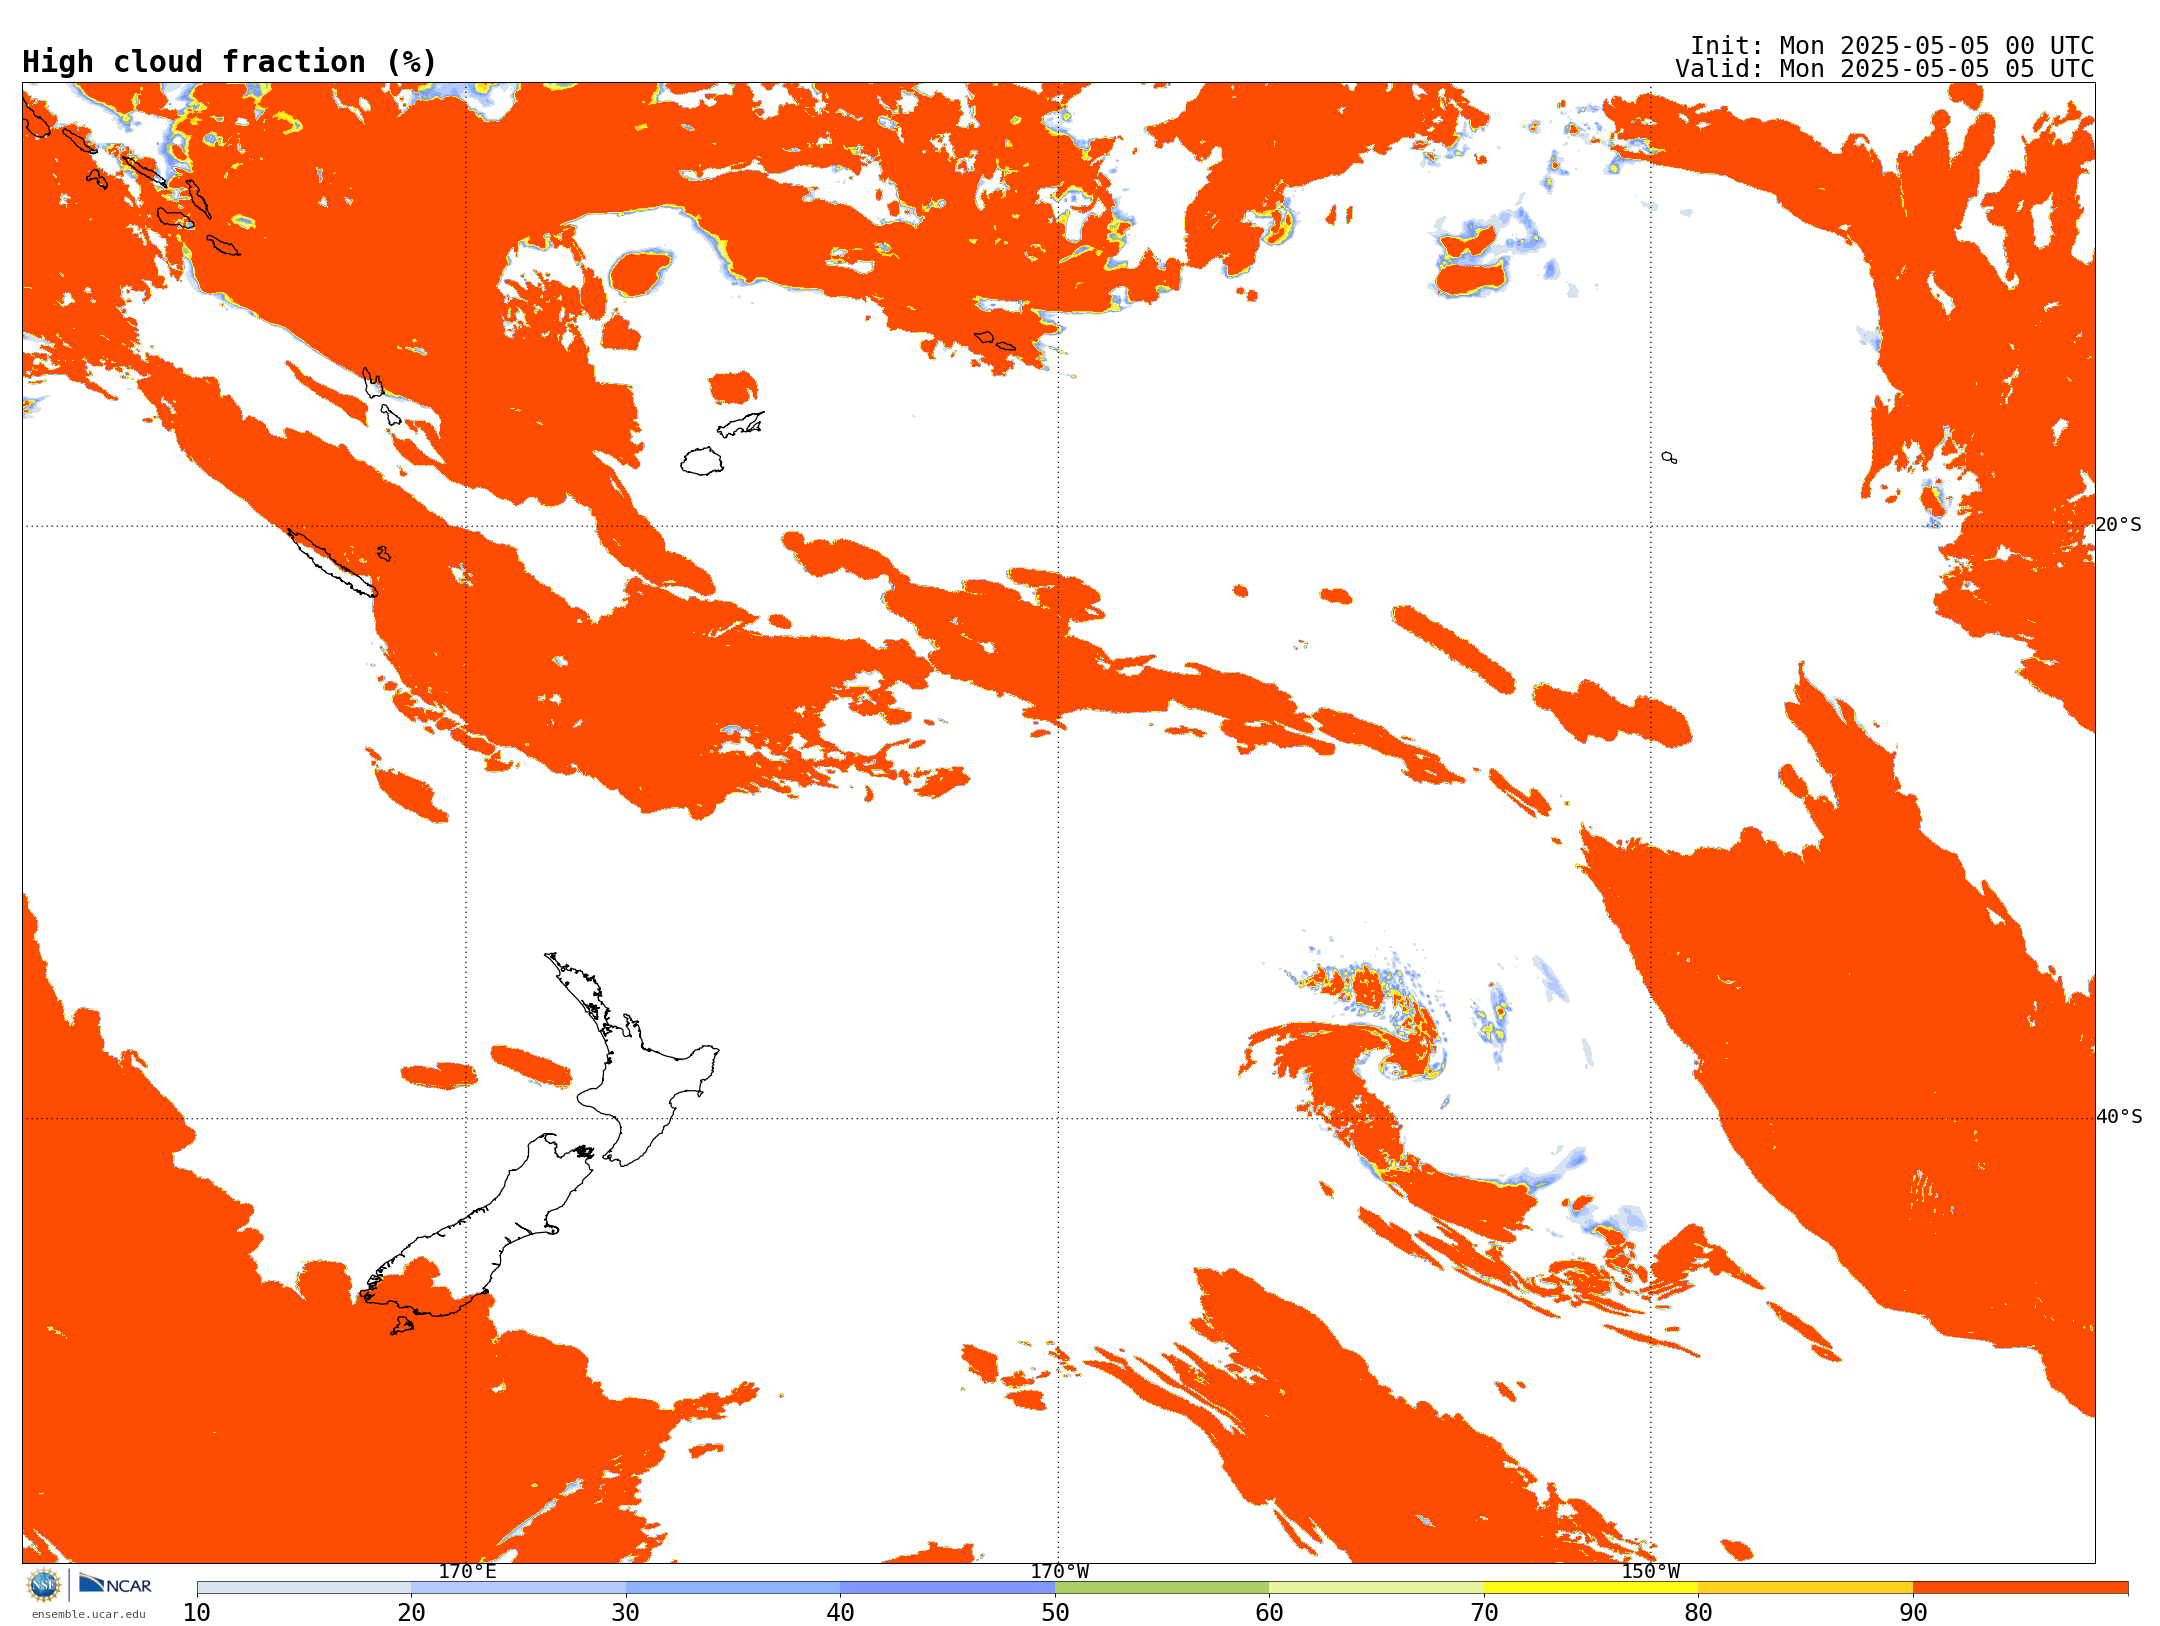The height and width of the screenshot is (1626, 2160).
Task: Click the 10-20 pale gray colorbar segment
Action: point(304,1588)
